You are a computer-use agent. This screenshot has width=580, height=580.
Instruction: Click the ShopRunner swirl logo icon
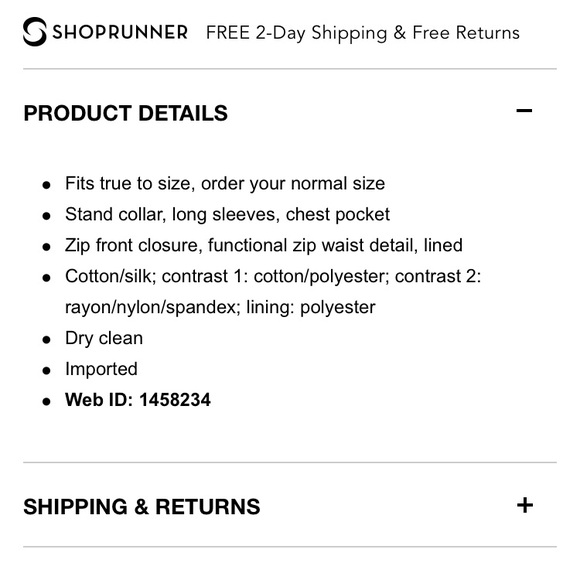(35, 32)
